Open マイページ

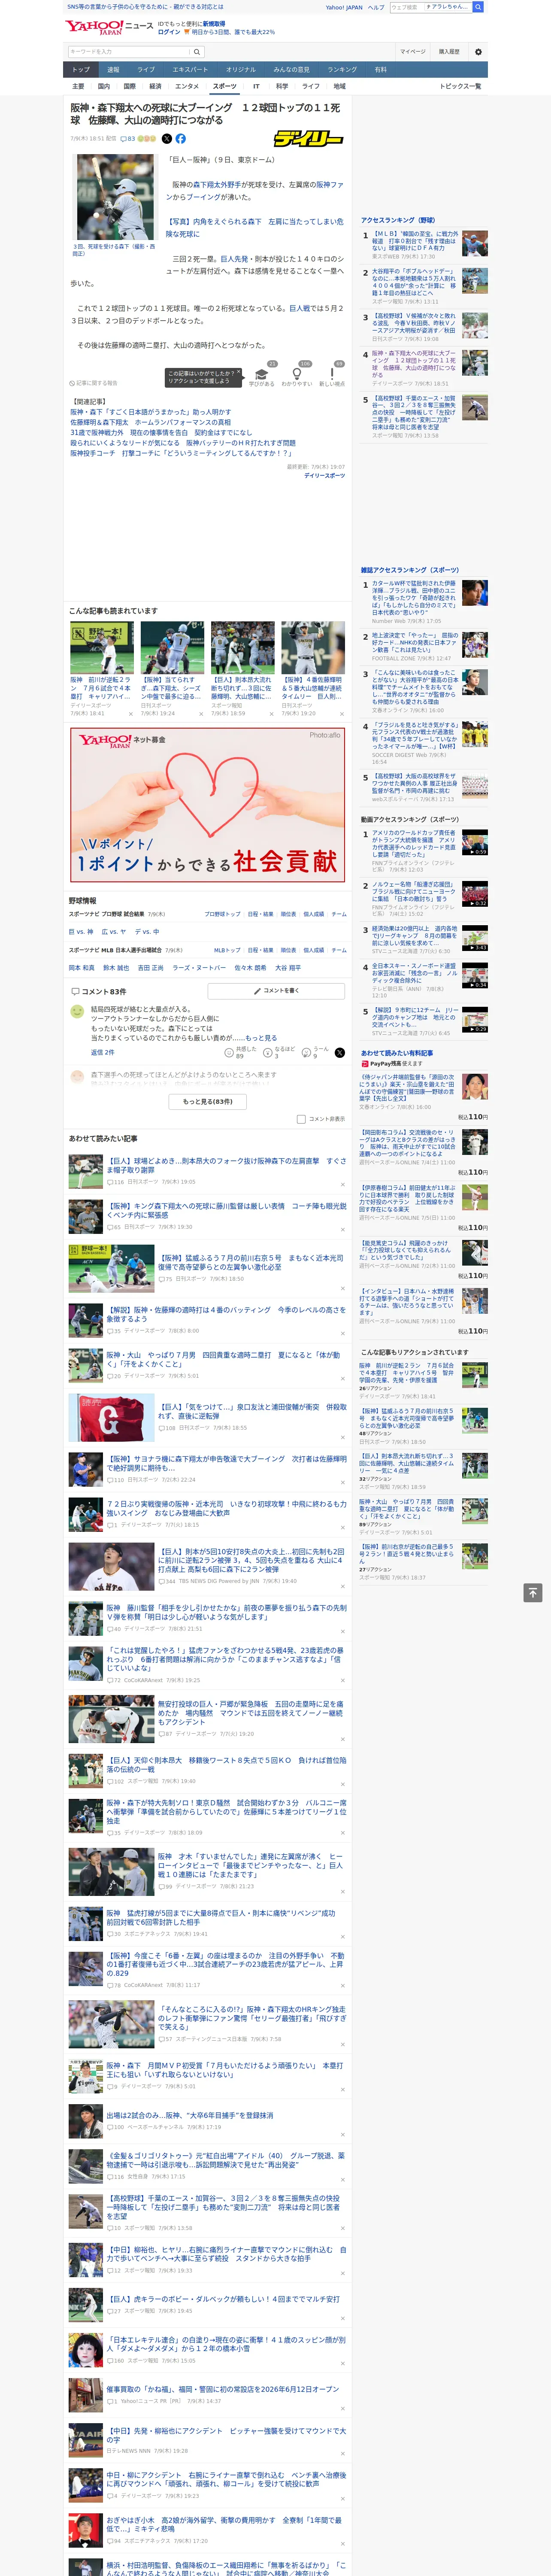point(413,52)
